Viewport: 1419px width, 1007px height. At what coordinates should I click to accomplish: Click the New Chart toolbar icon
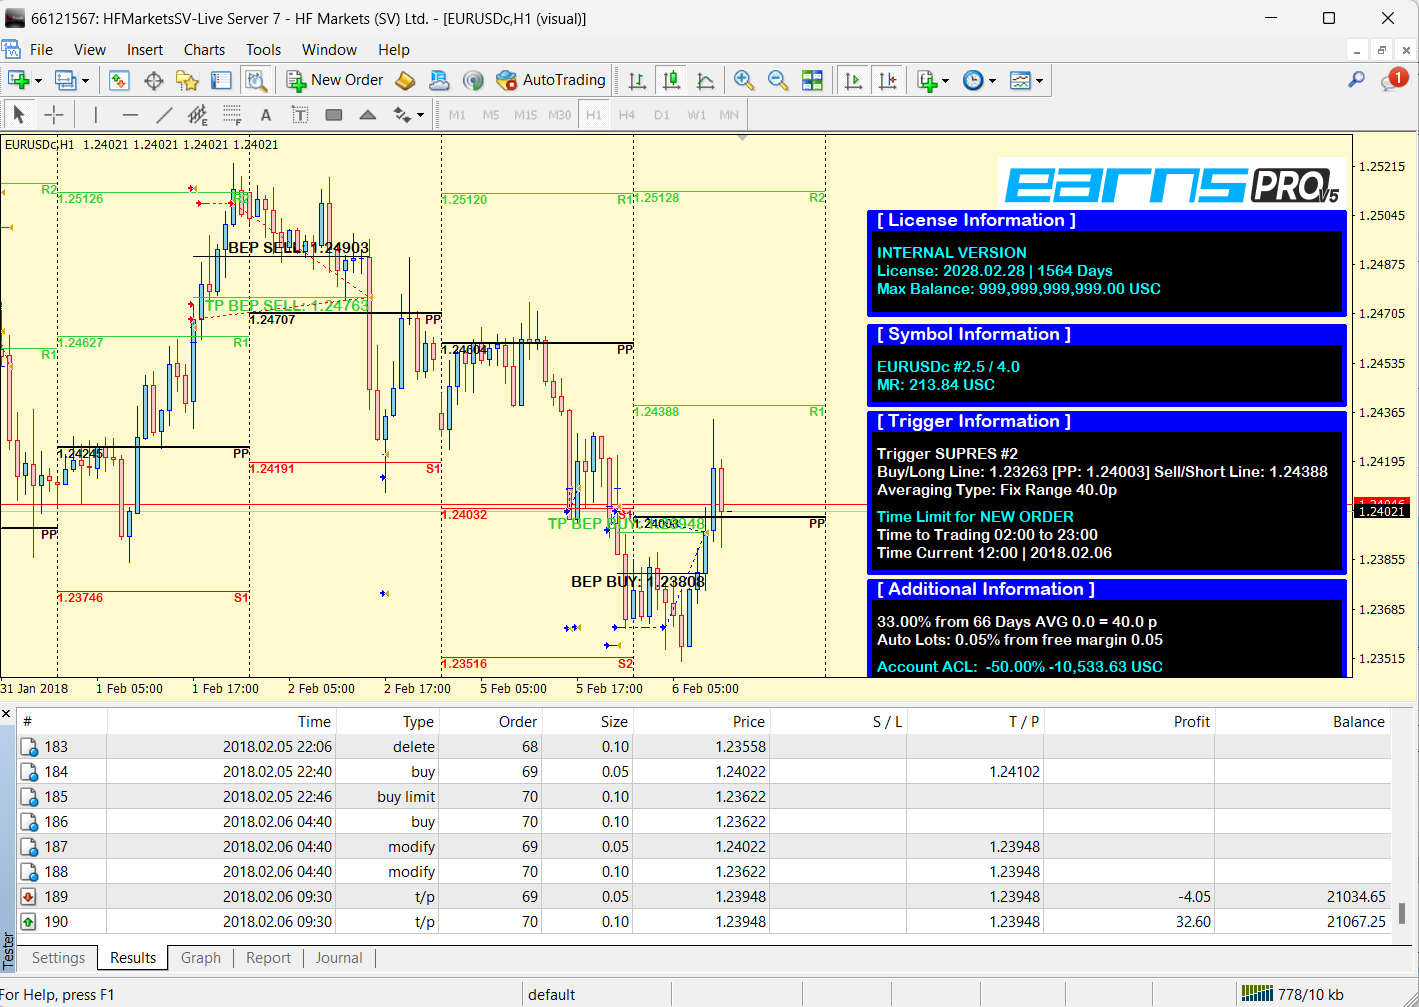(18, 80)
